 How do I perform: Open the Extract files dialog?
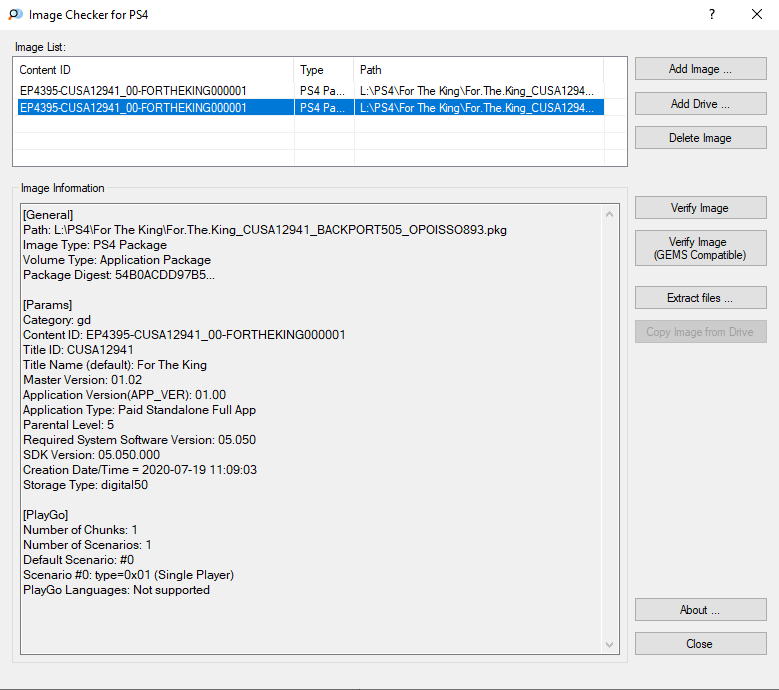[701, 298]
